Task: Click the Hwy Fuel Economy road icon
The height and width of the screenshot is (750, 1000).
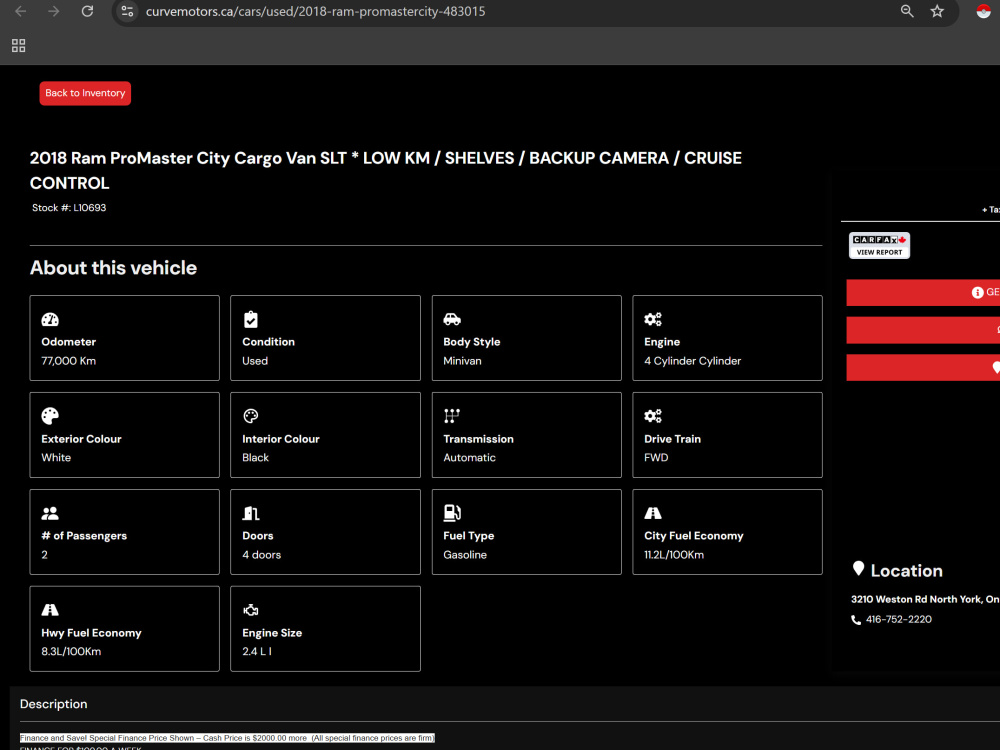Action: 50,610
